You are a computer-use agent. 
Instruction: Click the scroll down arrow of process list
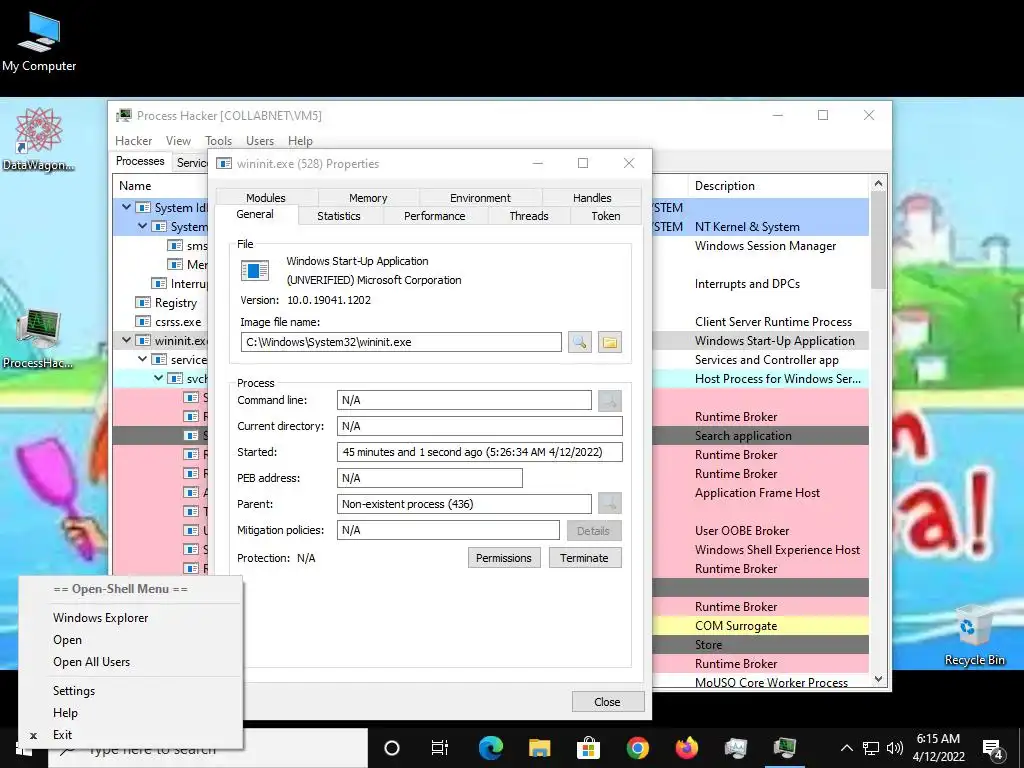coord(878,679)
